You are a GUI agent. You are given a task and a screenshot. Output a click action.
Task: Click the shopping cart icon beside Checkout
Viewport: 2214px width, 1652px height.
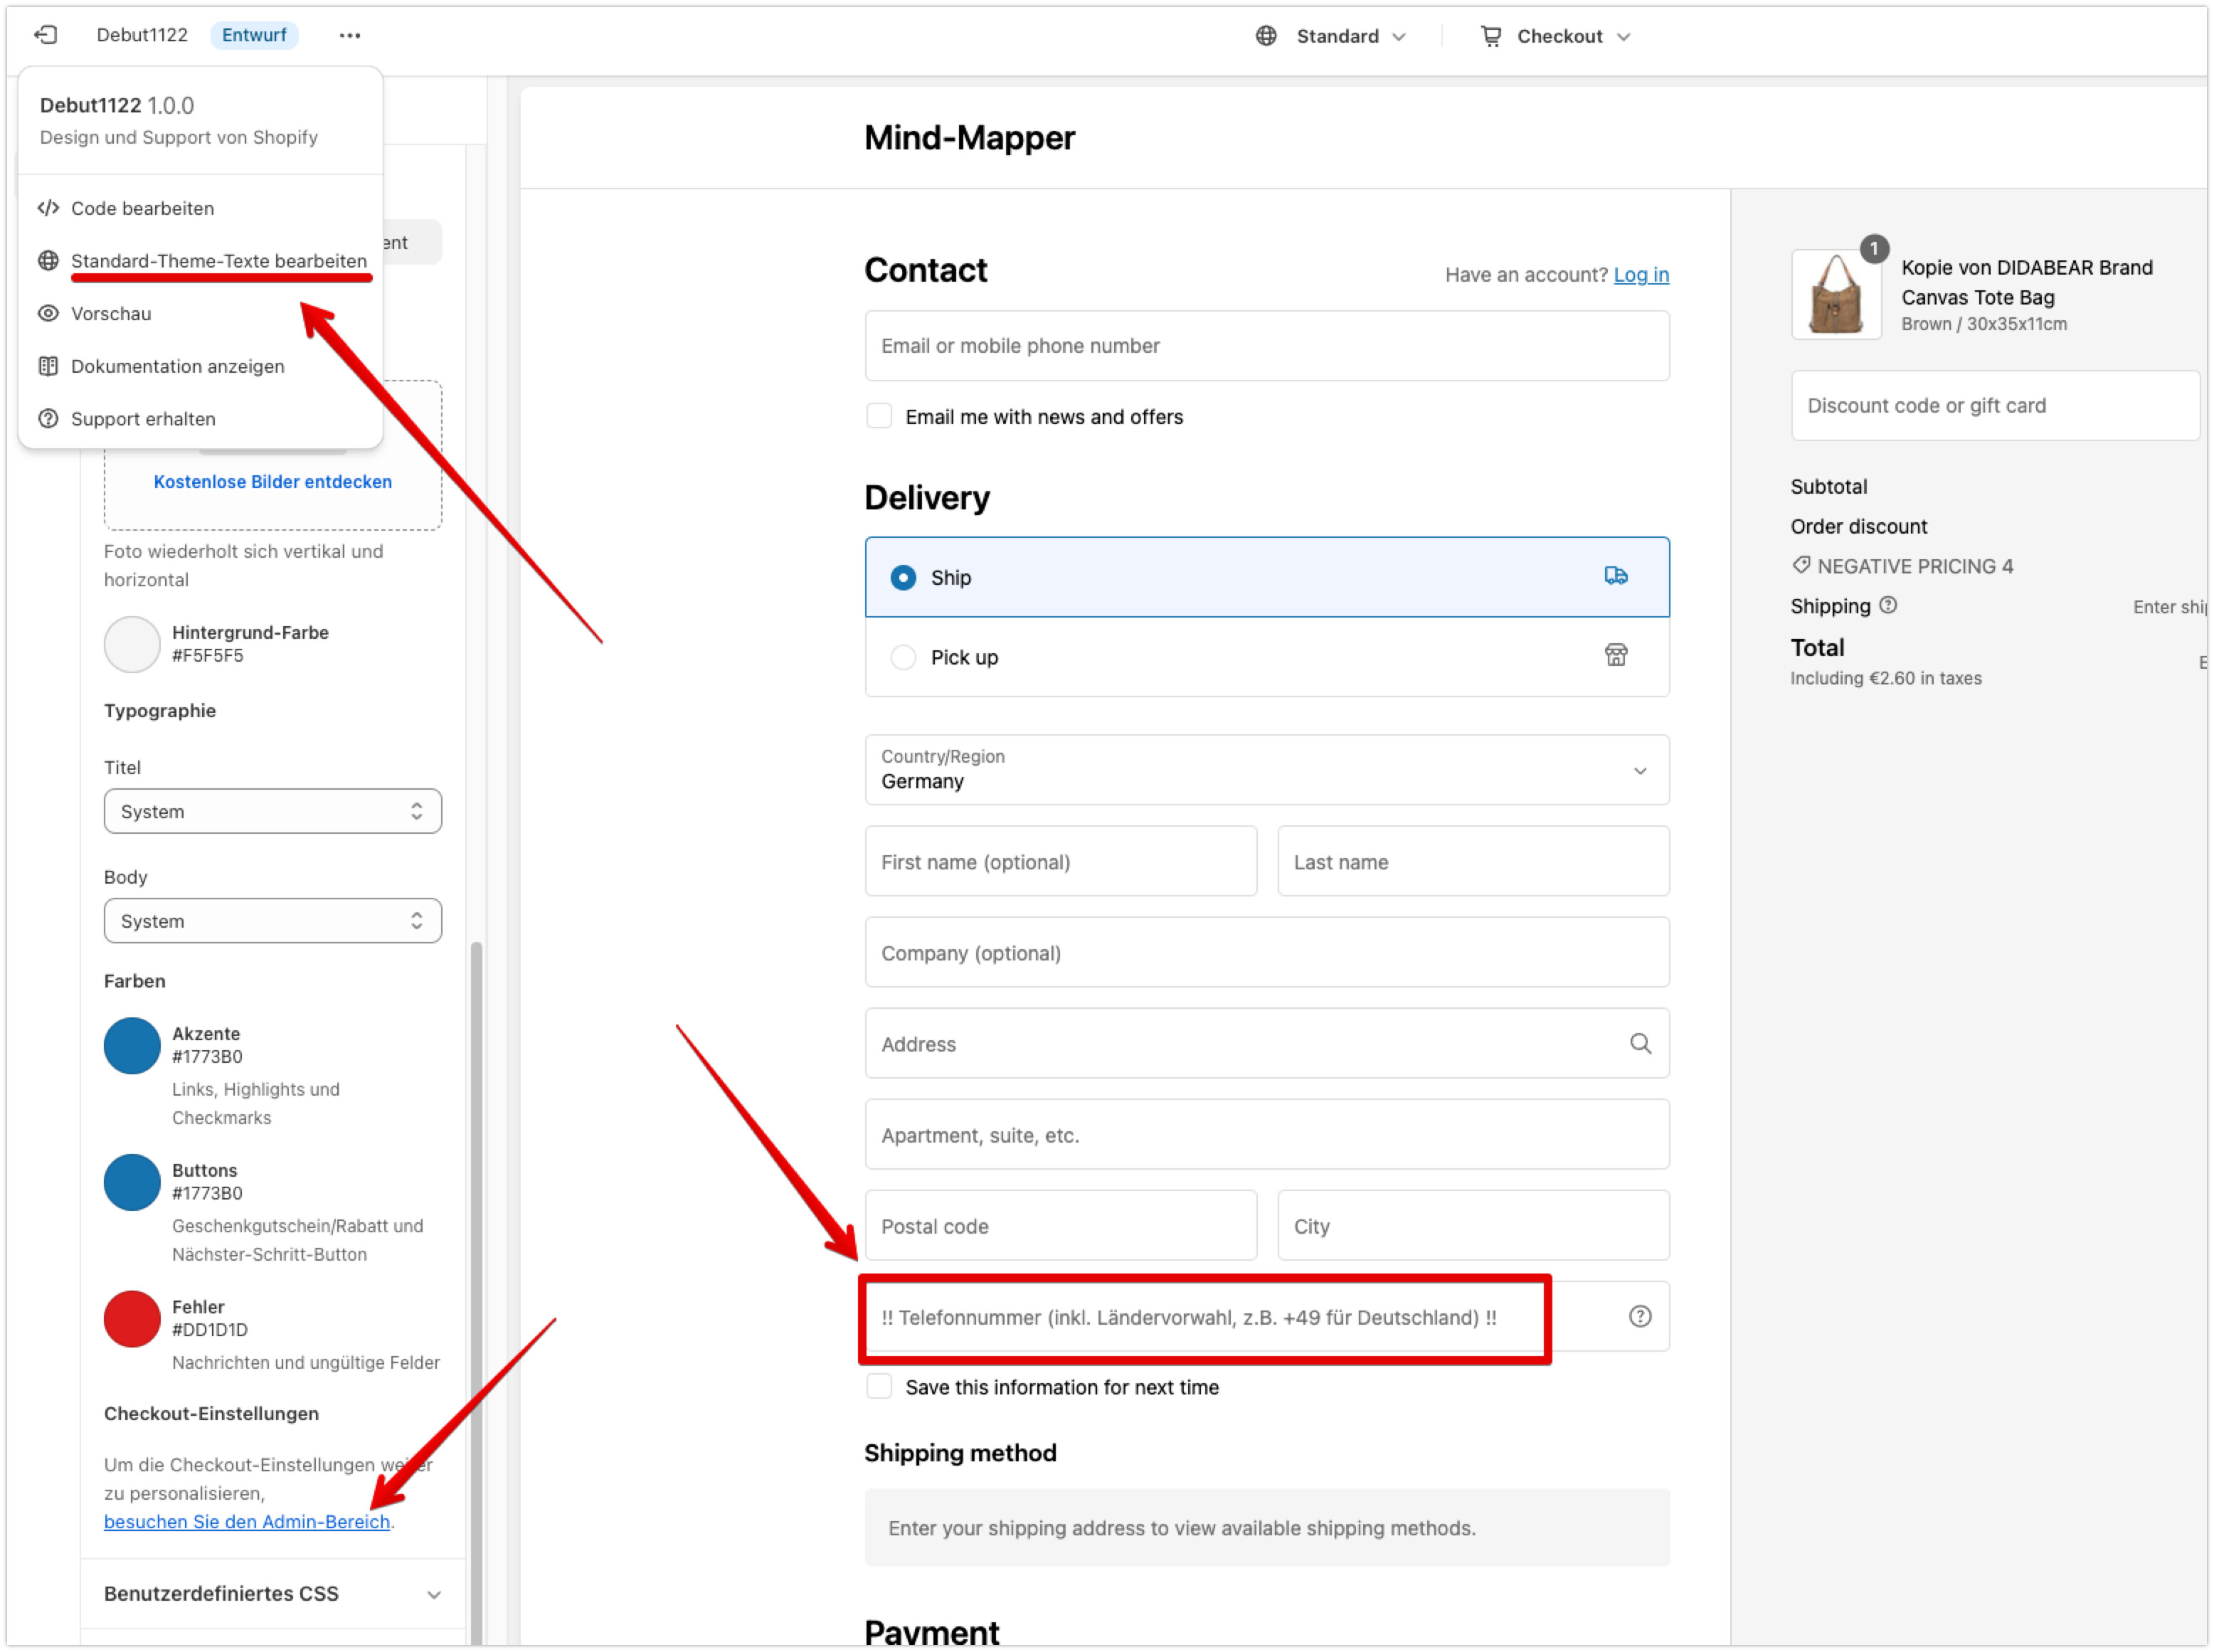1491,36
